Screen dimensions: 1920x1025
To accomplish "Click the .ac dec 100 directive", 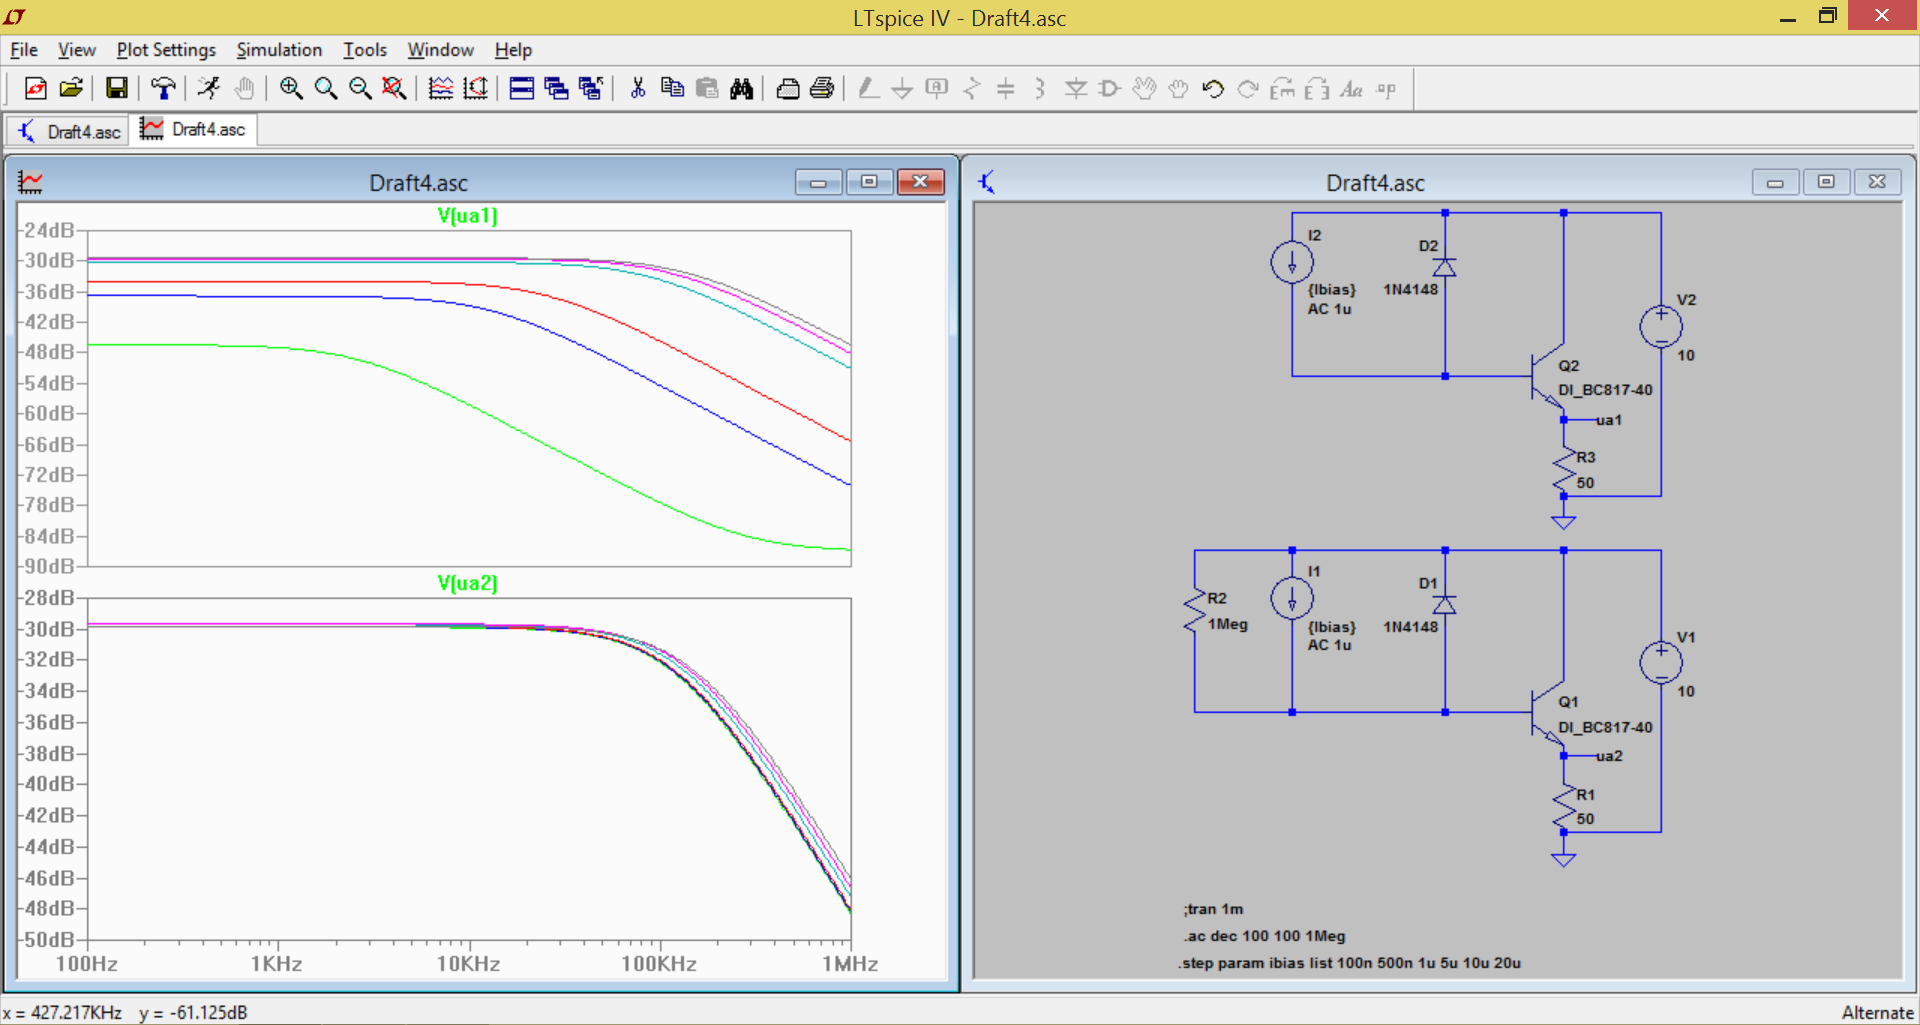I will coord(1264,936).
